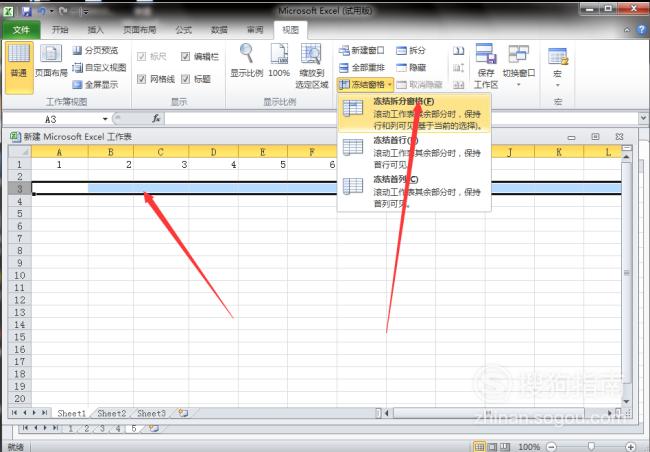Click 缩放到选定区域 zoom to selection
Screen dimensions: 650x452
click(311, 66)
